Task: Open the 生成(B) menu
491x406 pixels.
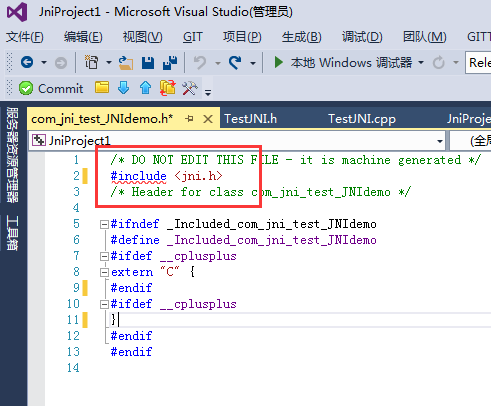Action: click(301, 37)
